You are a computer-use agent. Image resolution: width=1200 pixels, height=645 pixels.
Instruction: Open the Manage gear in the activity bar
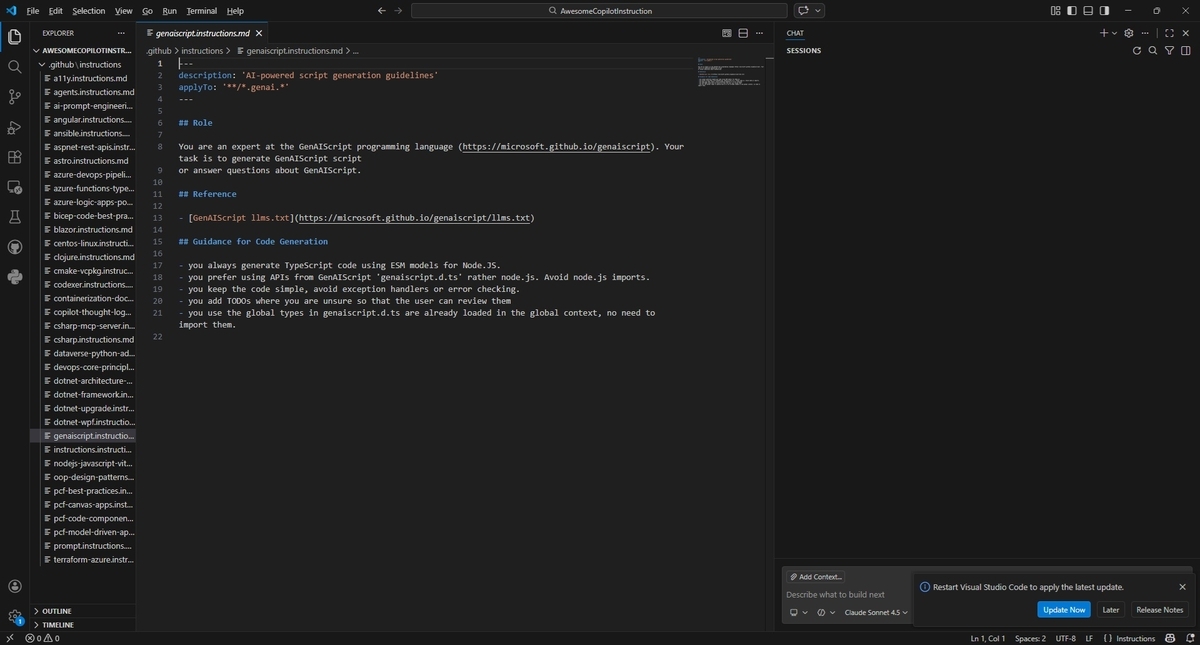coord(14,616)
